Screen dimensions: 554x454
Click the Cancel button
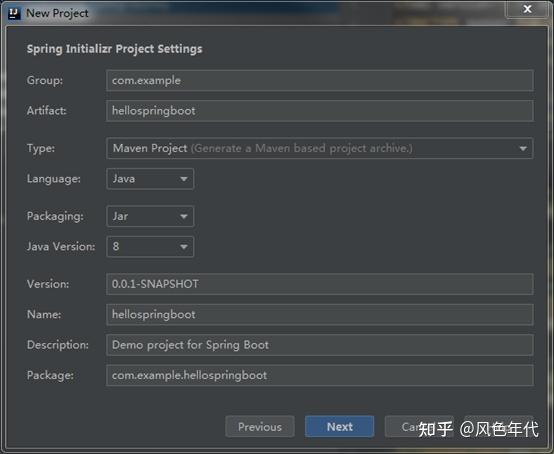tap(419, 427)
